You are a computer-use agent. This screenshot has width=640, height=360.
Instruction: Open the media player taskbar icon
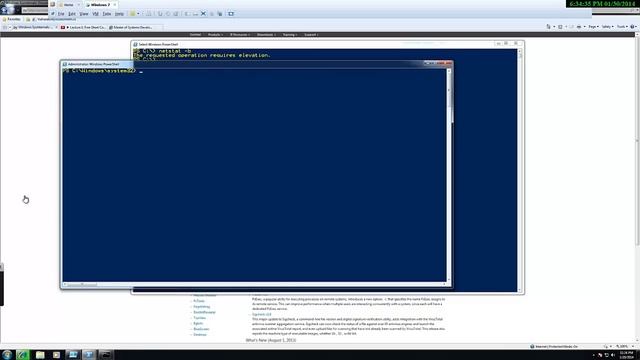[x=56, y=355]
